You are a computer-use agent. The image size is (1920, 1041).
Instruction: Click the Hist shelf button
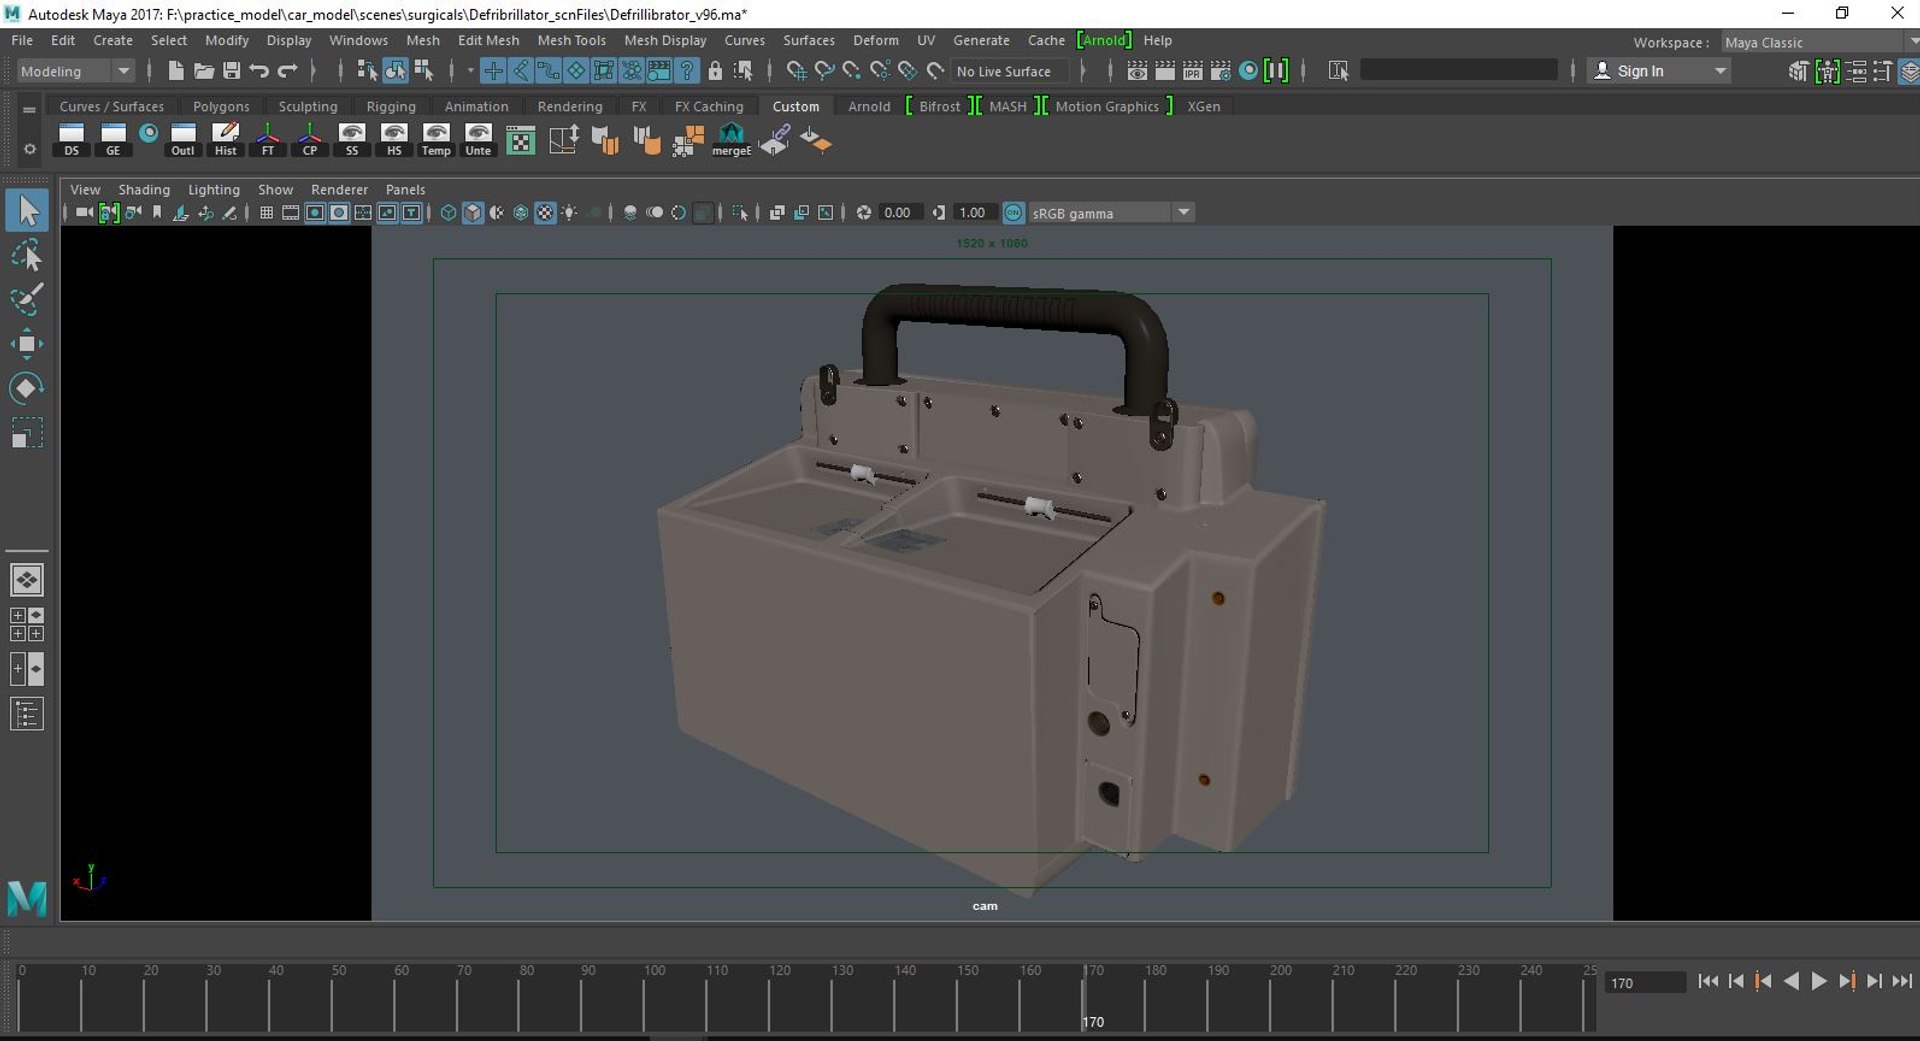click(226, 140)
